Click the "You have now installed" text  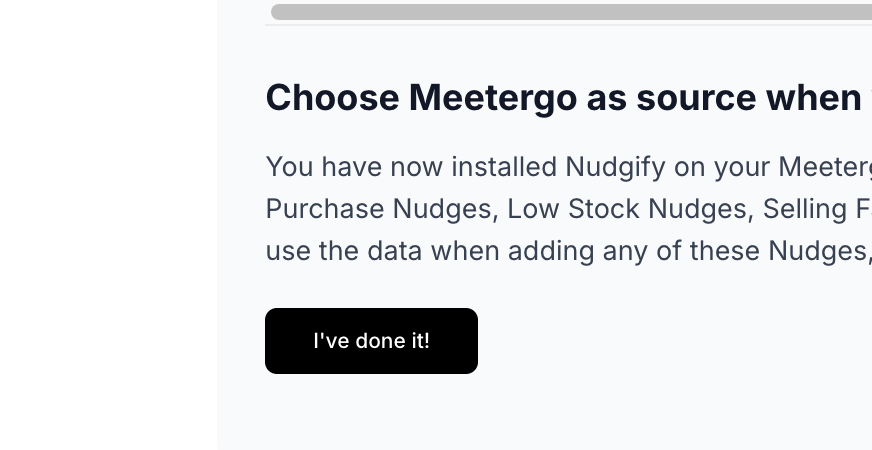[411, 167]
